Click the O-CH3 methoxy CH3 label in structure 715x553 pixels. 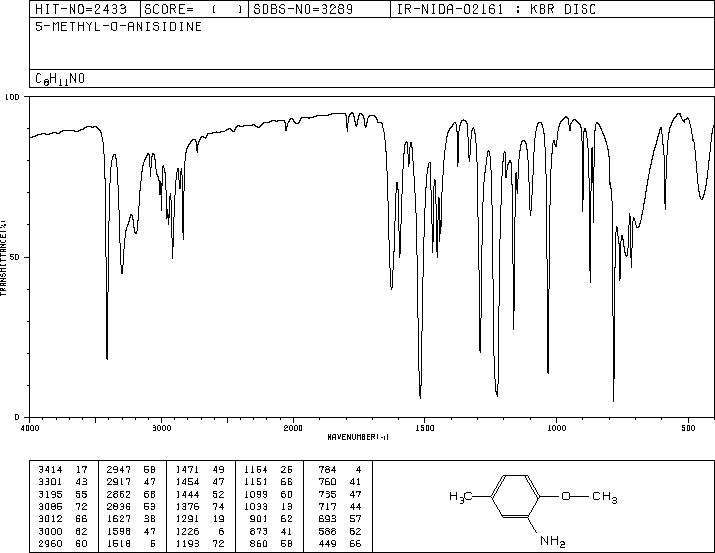pos(605,496)
